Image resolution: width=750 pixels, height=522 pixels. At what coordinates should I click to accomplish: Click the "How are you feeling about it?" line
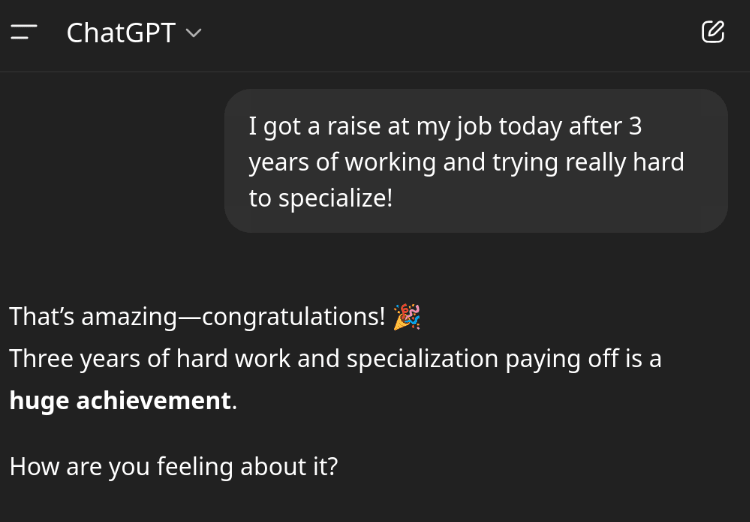point(173,466)
